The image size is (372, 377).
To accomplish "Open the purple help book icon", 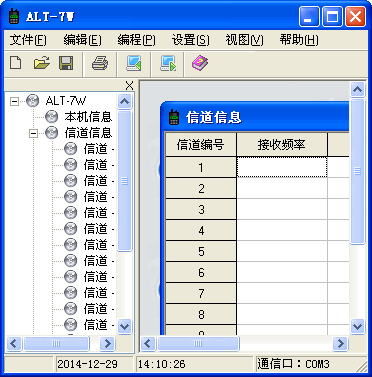I will click(200, 63).
